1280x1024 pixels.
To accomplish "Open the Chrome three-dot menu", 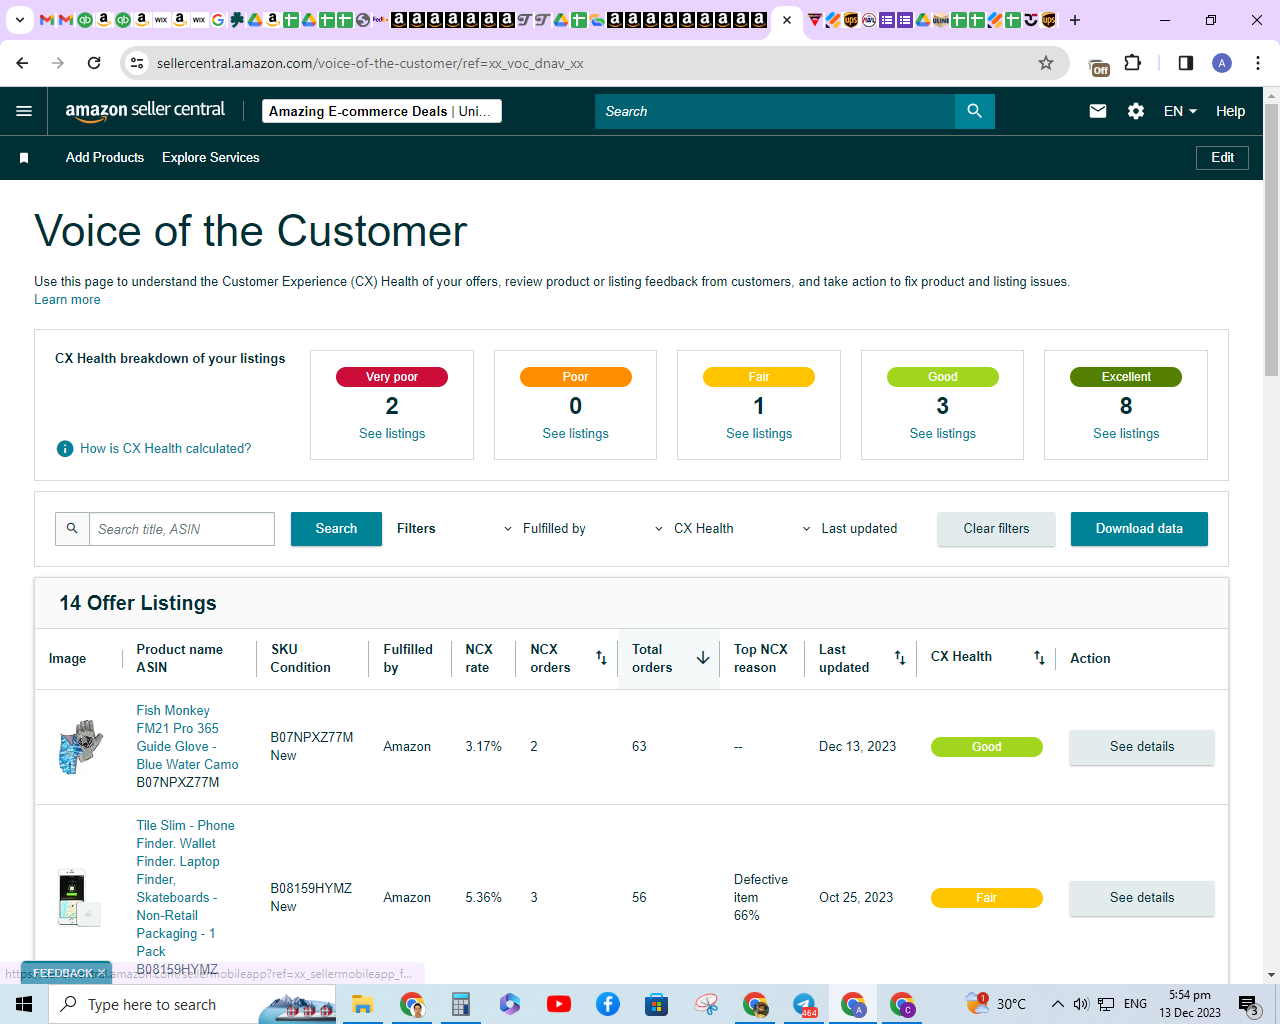I will (x=1258, y=63).
